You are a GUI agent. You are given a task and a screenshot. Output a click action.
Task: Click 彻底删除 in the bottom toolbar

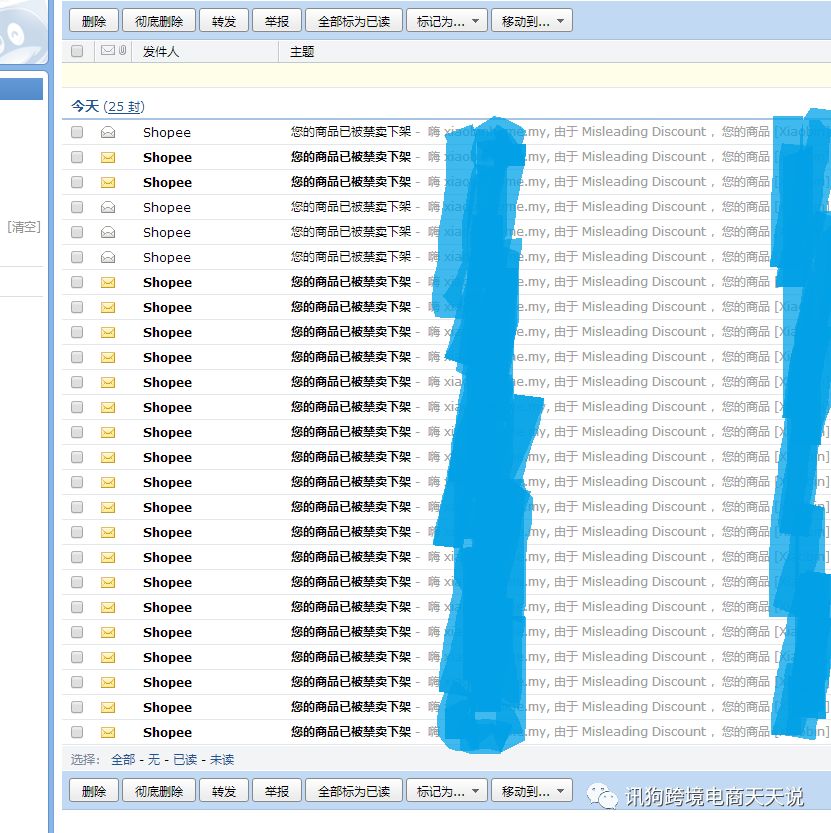click(159, 791)
